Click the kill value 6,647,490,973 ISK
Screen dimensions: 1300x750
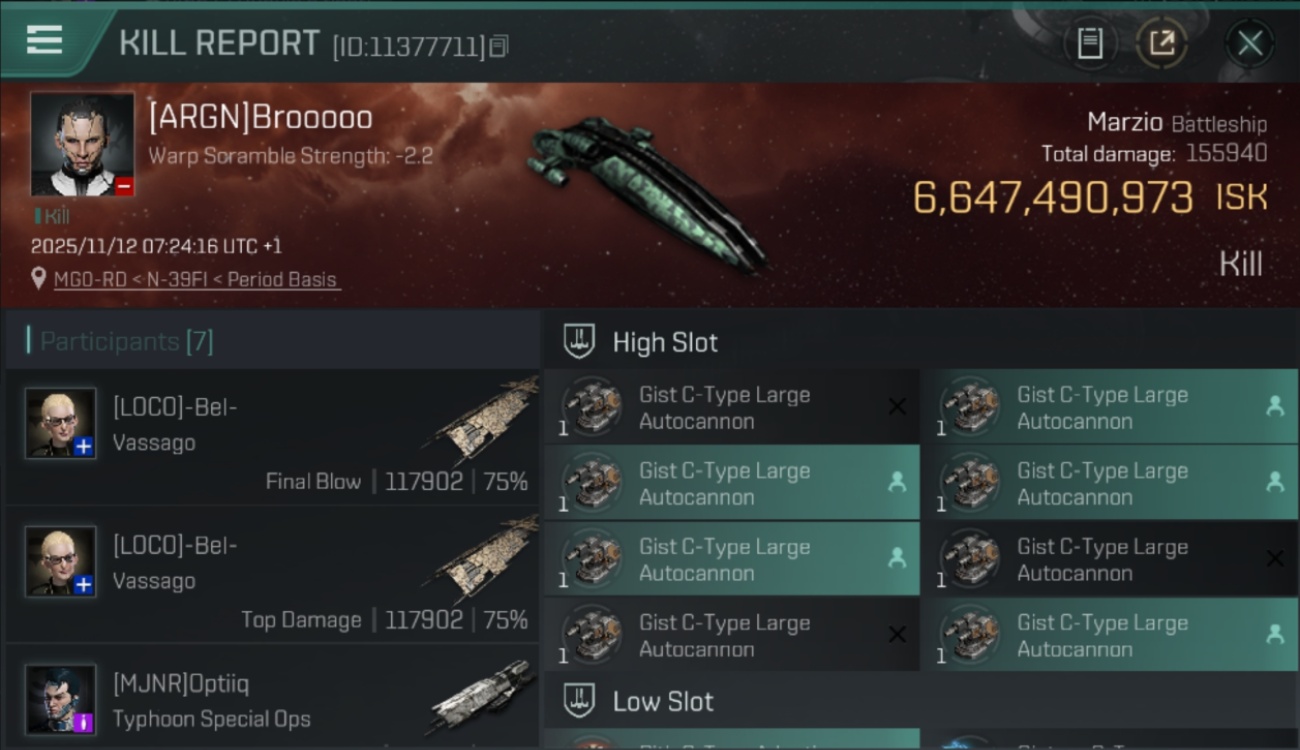(1089, 198)
